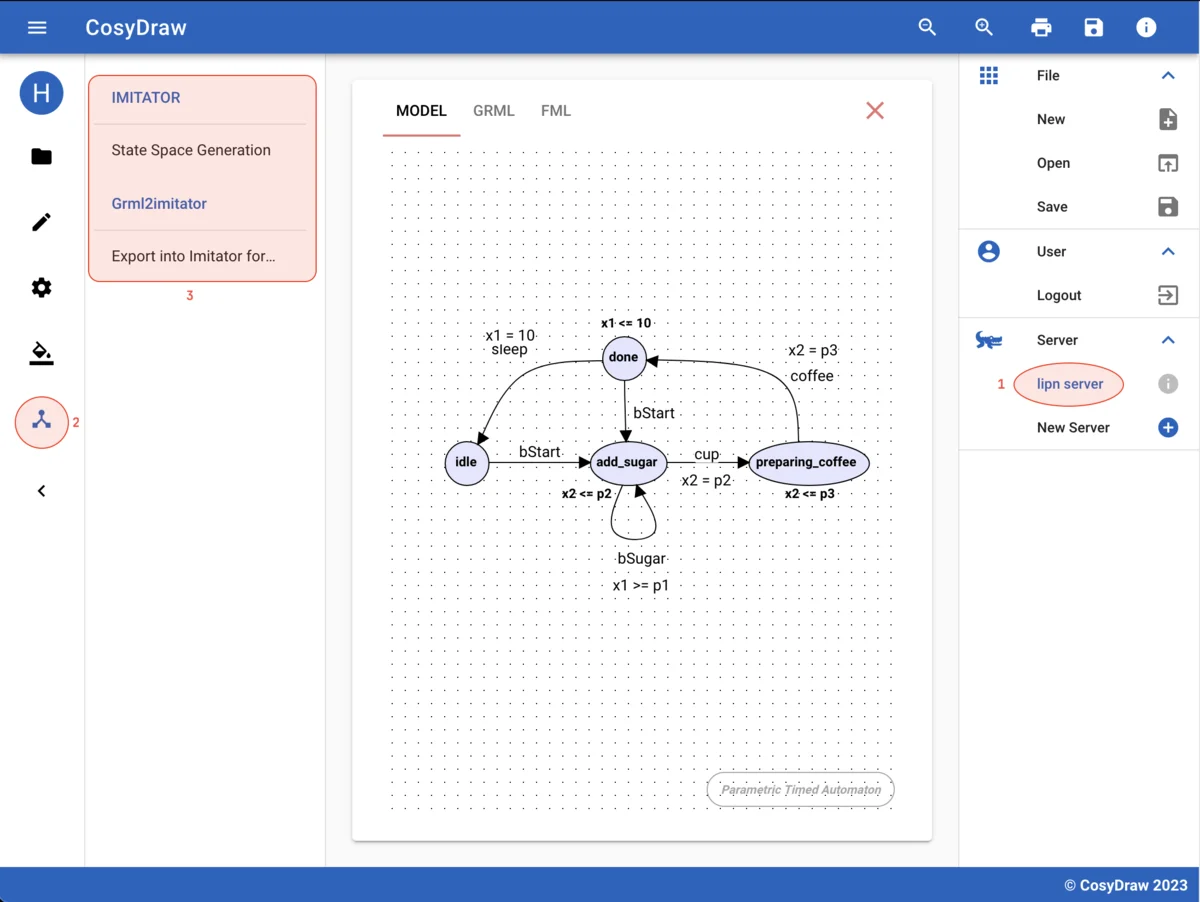This screenshot has width=1200, height=902.
Task: Click the x2 = p3 guard label
Action: [x=813, y=351]
